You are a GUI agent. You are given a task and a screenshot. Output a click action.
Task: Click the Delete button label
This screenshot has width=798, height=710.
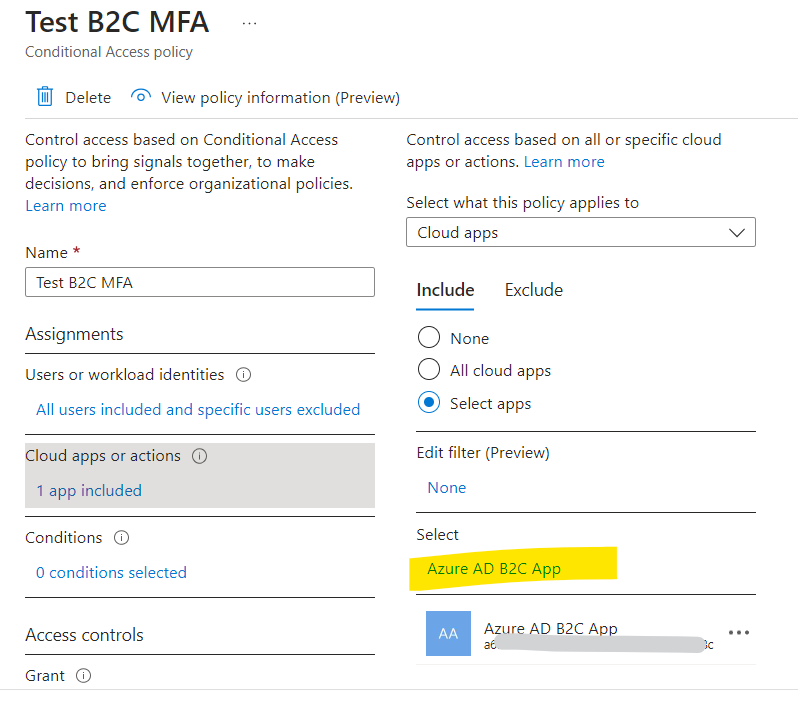coord(88,97)
